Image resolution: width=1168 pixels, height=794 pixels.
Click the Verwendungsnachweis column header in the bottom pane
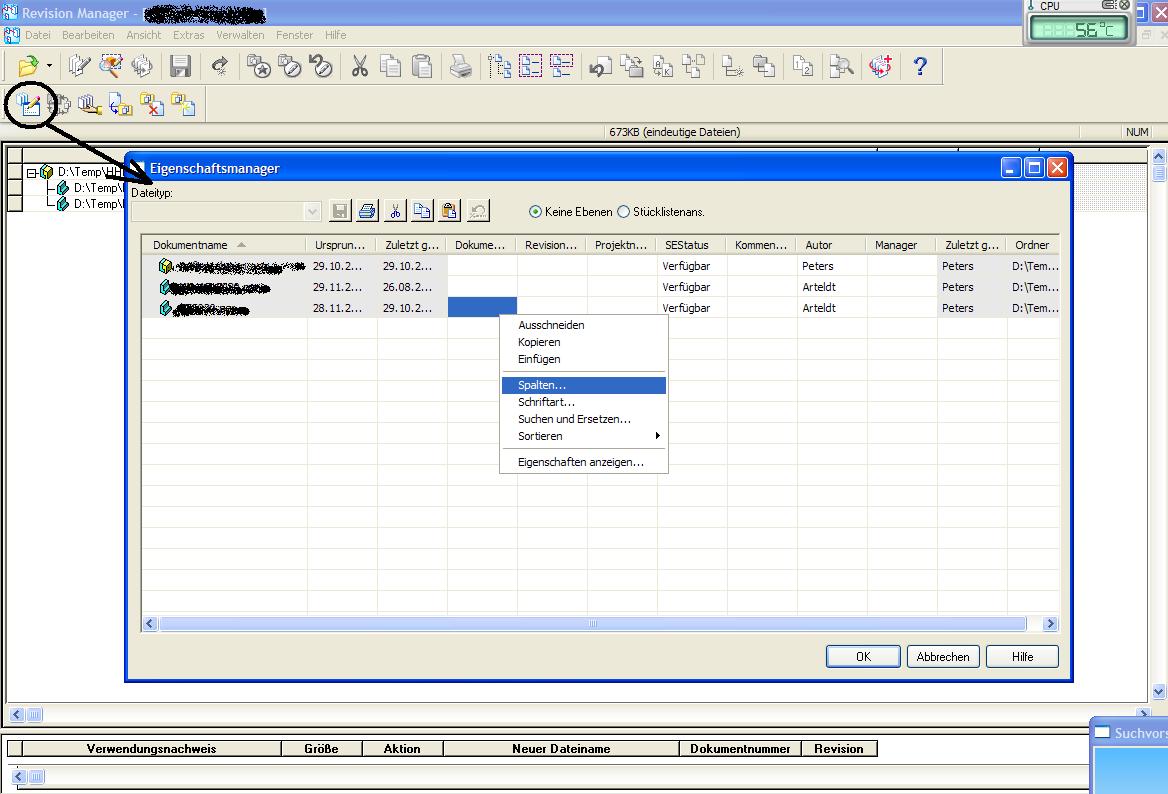(x=151, y=749)
